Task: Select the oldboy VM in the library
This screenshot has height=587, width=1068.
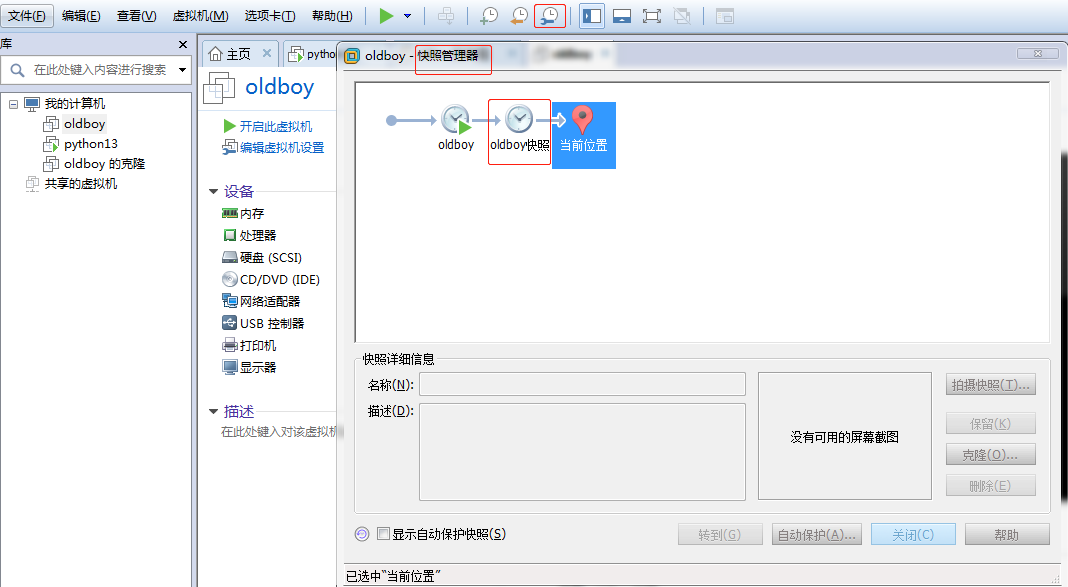Action: click(84, 123)
